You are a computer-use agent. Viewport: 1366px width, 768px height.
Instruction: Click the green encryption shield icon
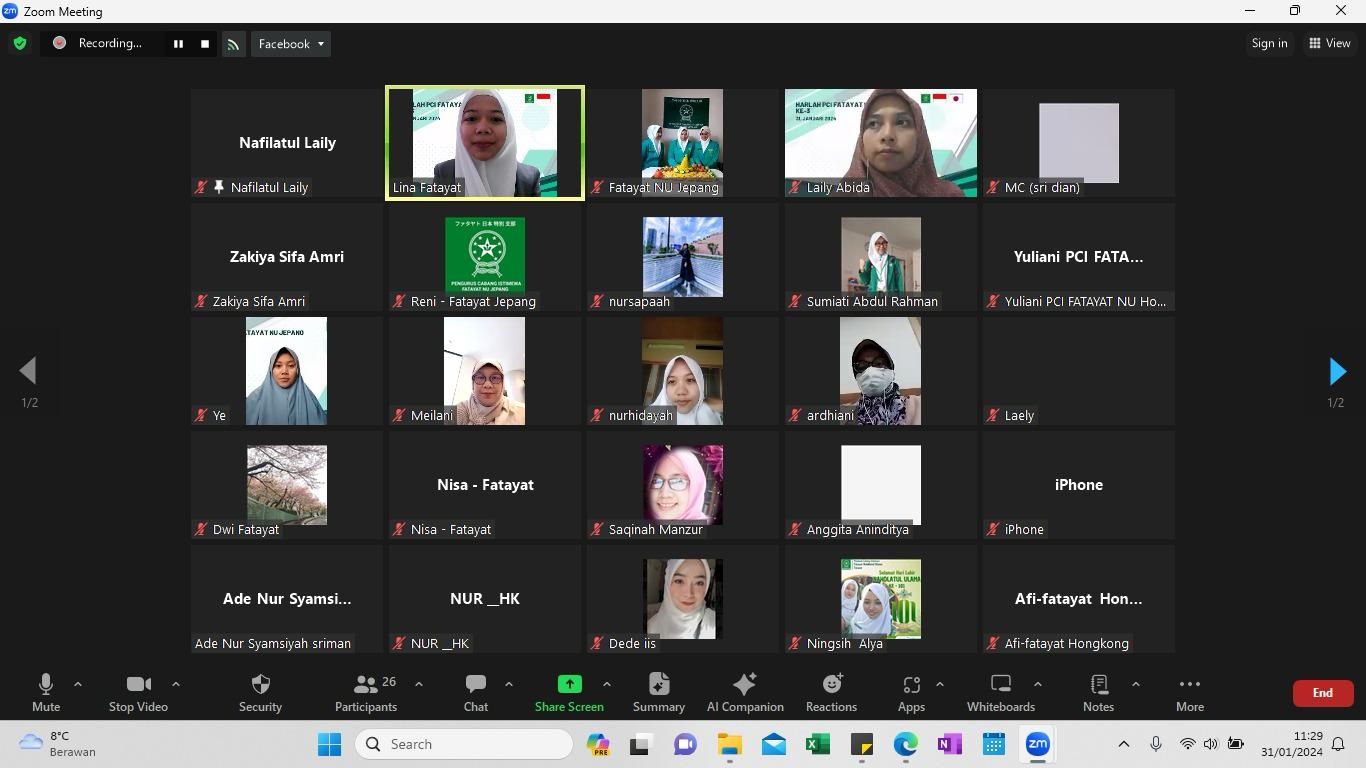20,44
